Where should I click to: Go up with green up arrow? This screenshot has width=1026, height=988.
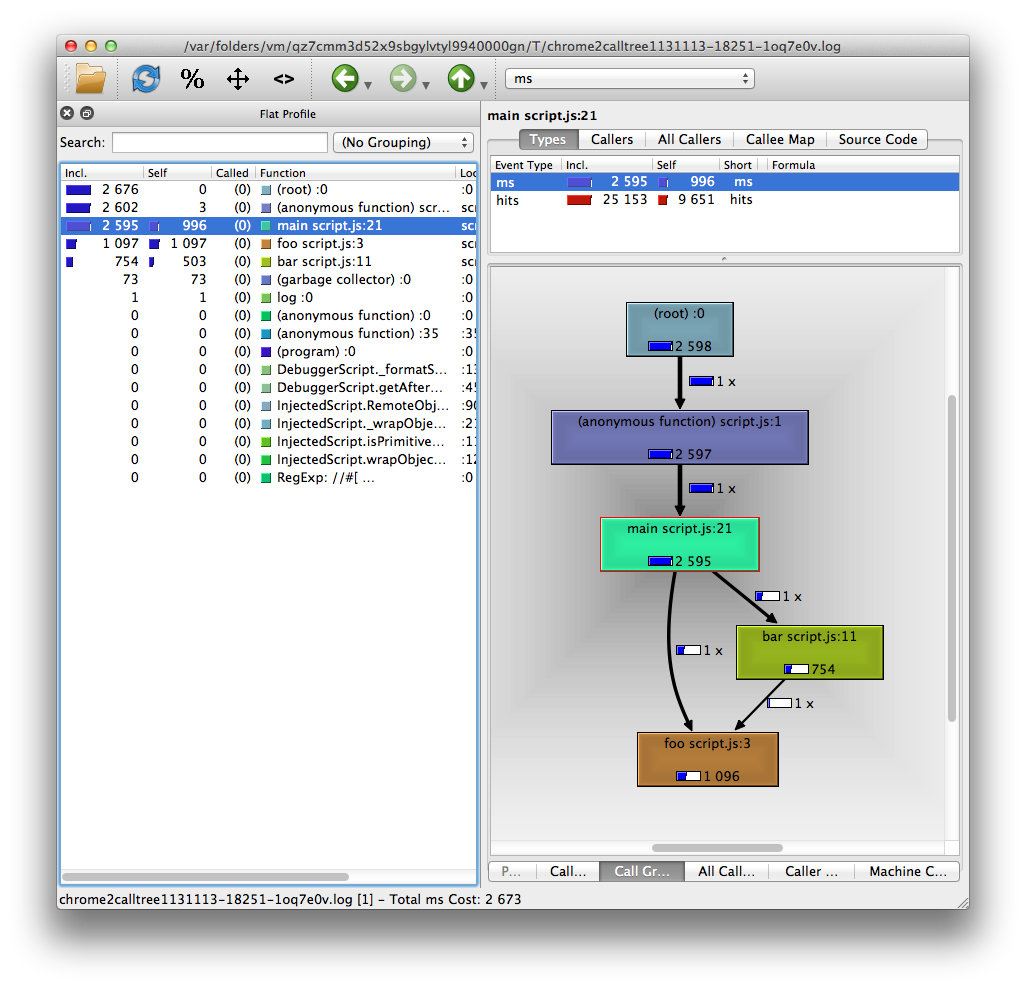(x=461, y=79)
